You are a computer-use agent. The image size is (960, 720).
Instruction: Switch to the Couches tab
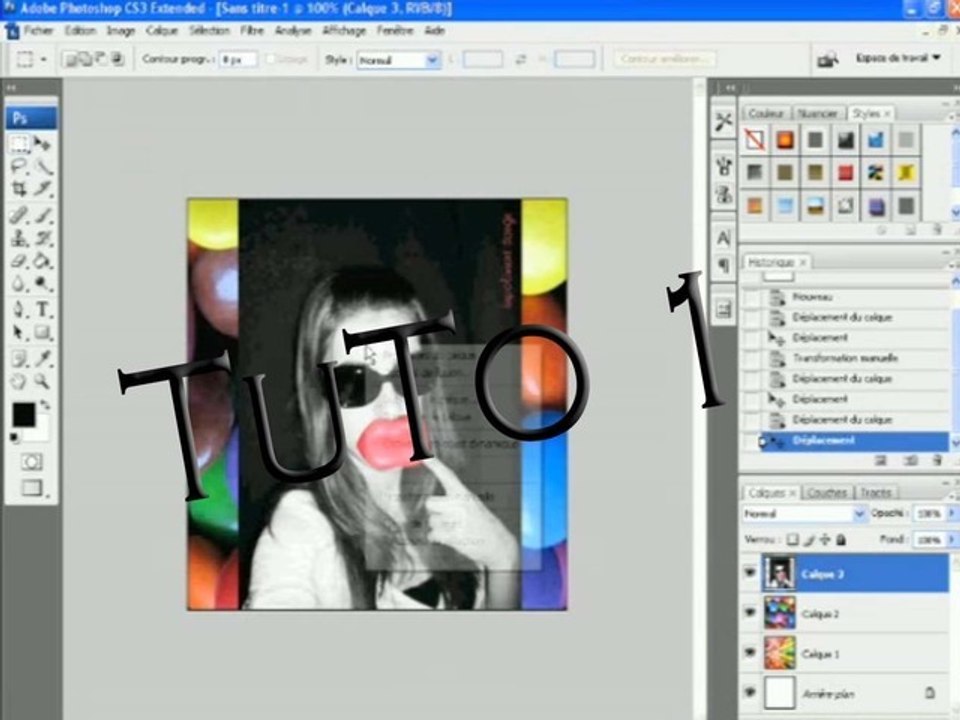click(x=827, y=493)
